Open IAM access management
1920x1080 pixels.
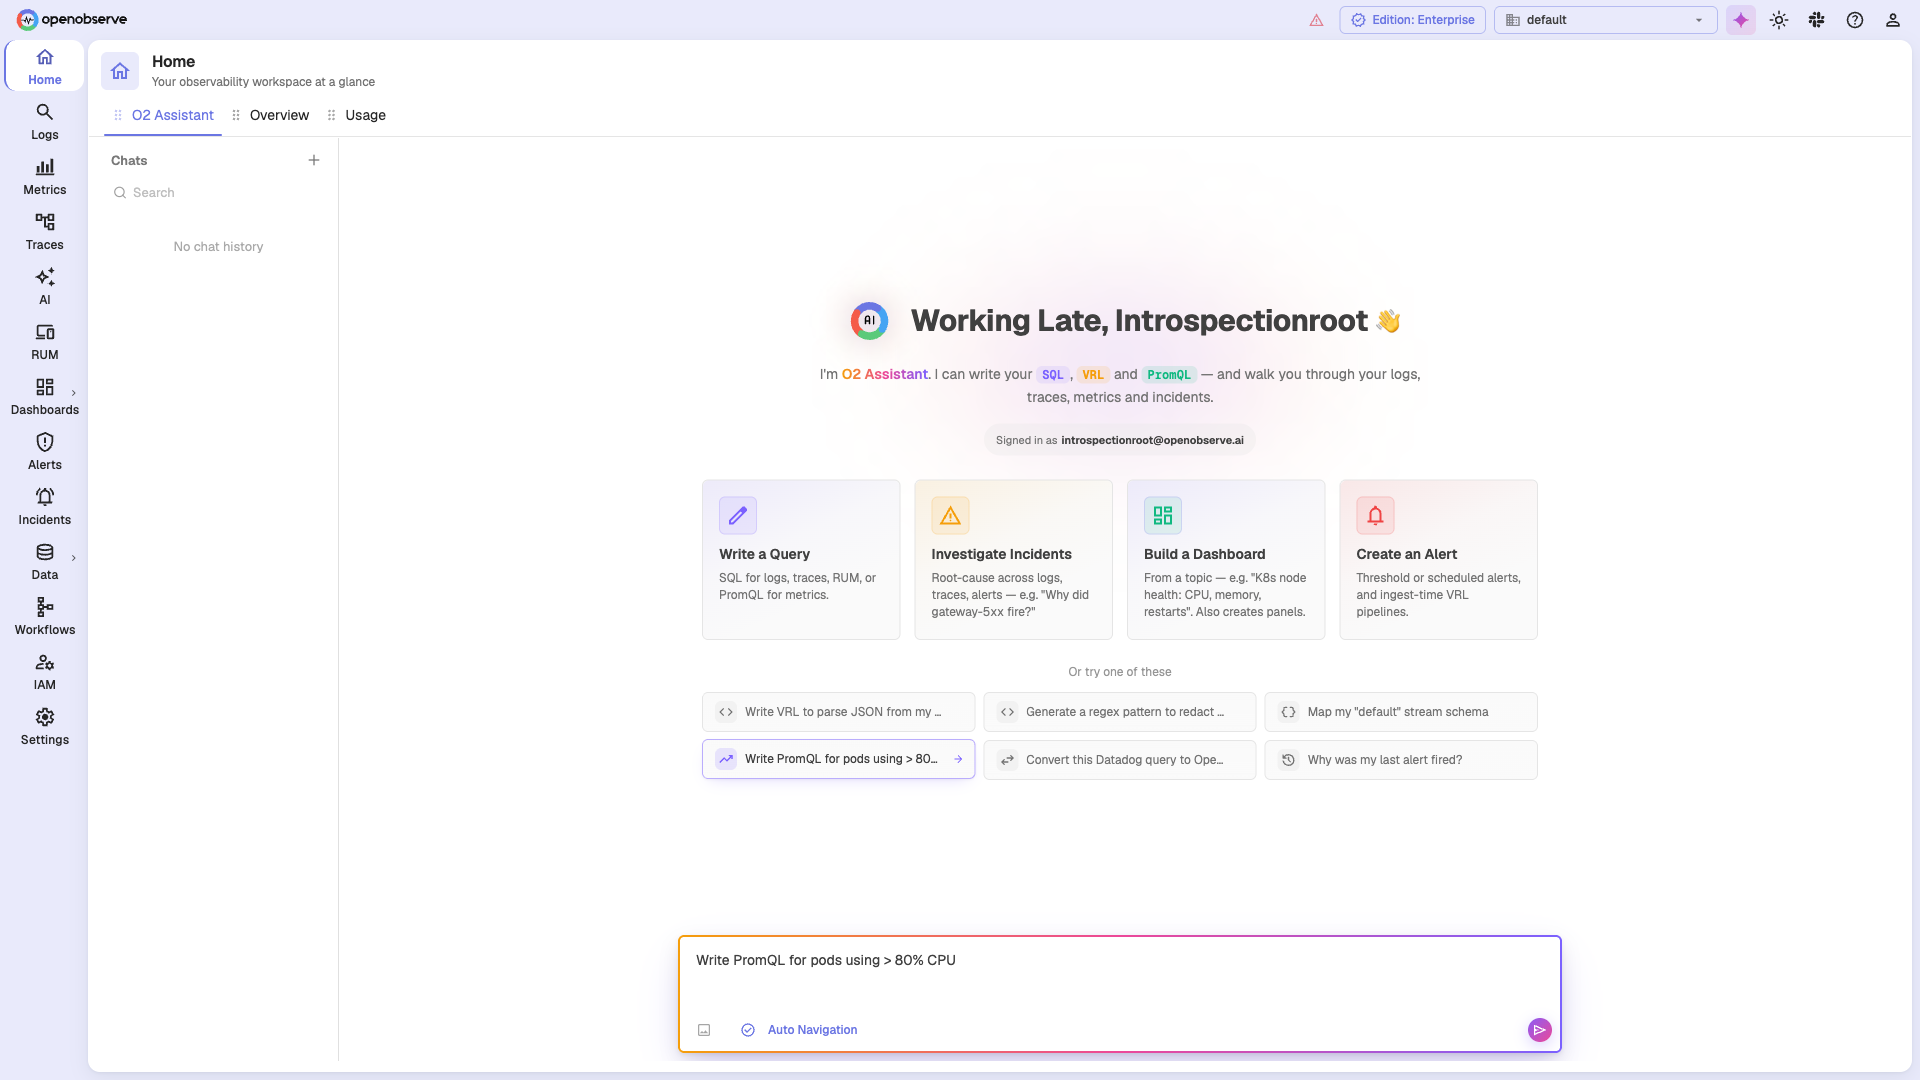[44, 672]
